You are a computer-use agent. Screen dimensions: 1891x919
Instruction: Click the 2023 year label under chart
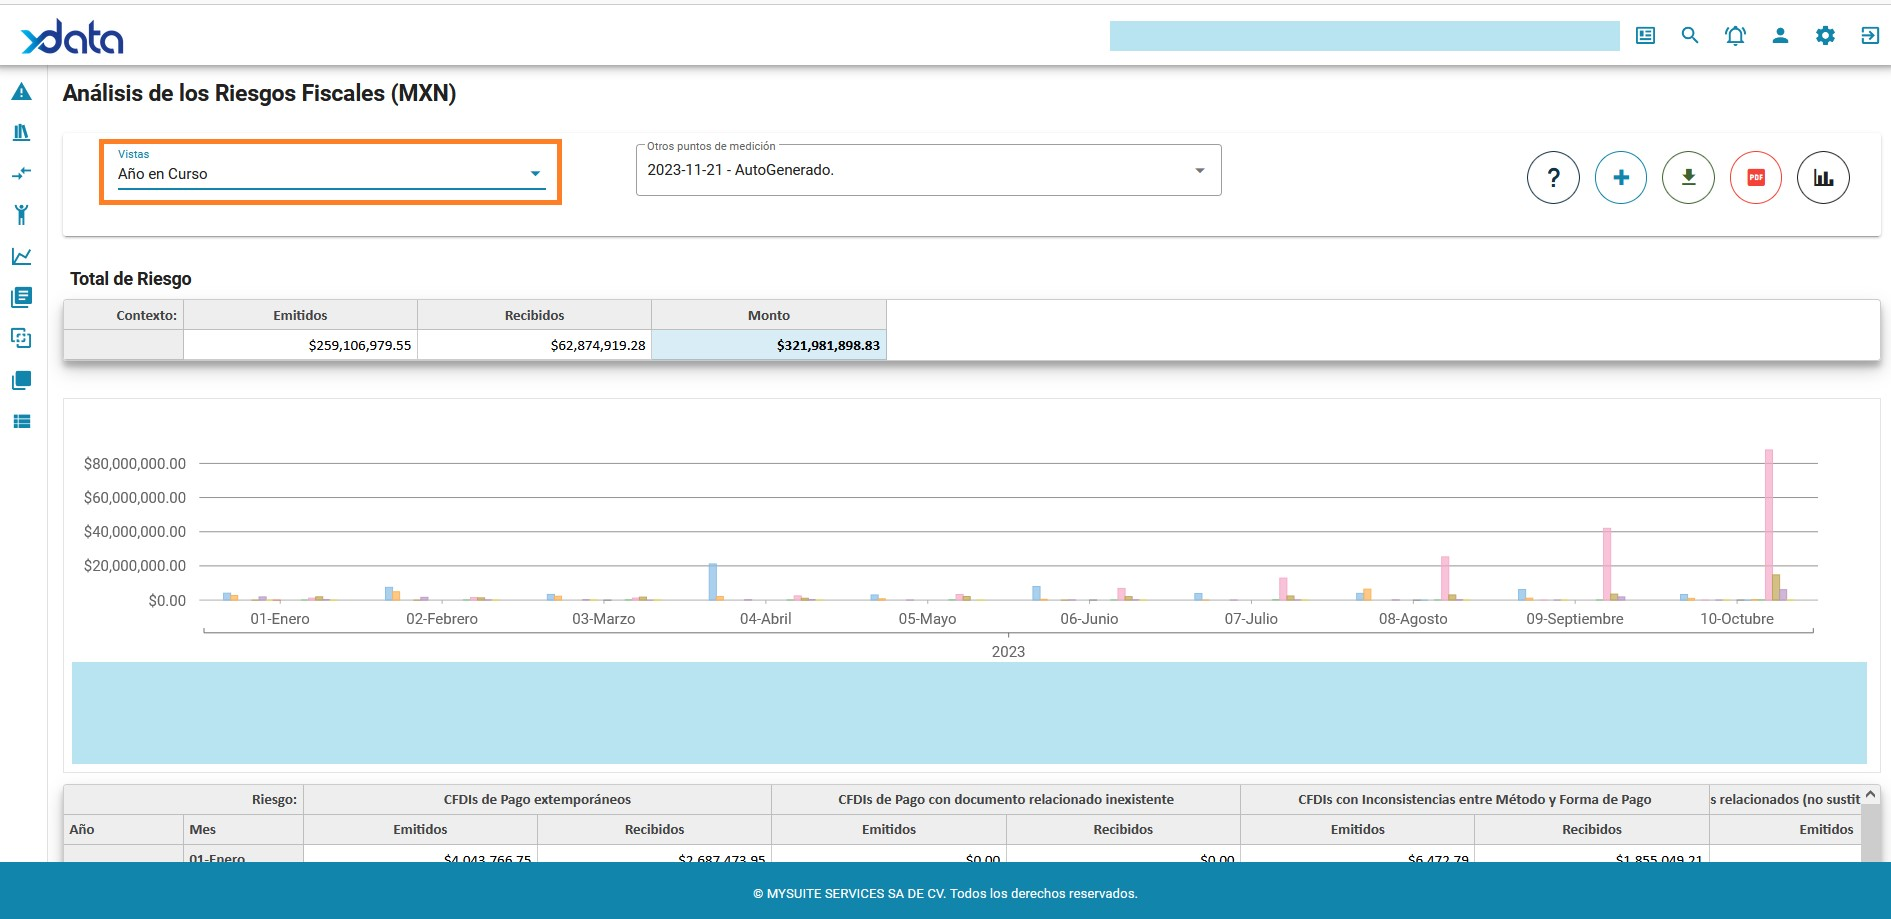click(1008, 651)
